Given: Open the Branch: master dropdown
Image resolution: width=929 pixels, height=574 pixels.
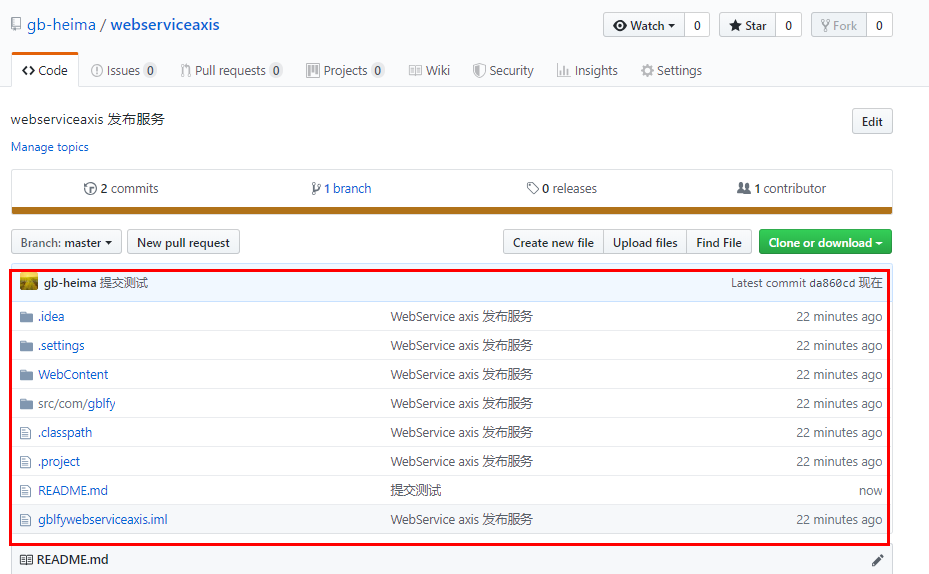Looking at the screenshot, I should (66, 242).
